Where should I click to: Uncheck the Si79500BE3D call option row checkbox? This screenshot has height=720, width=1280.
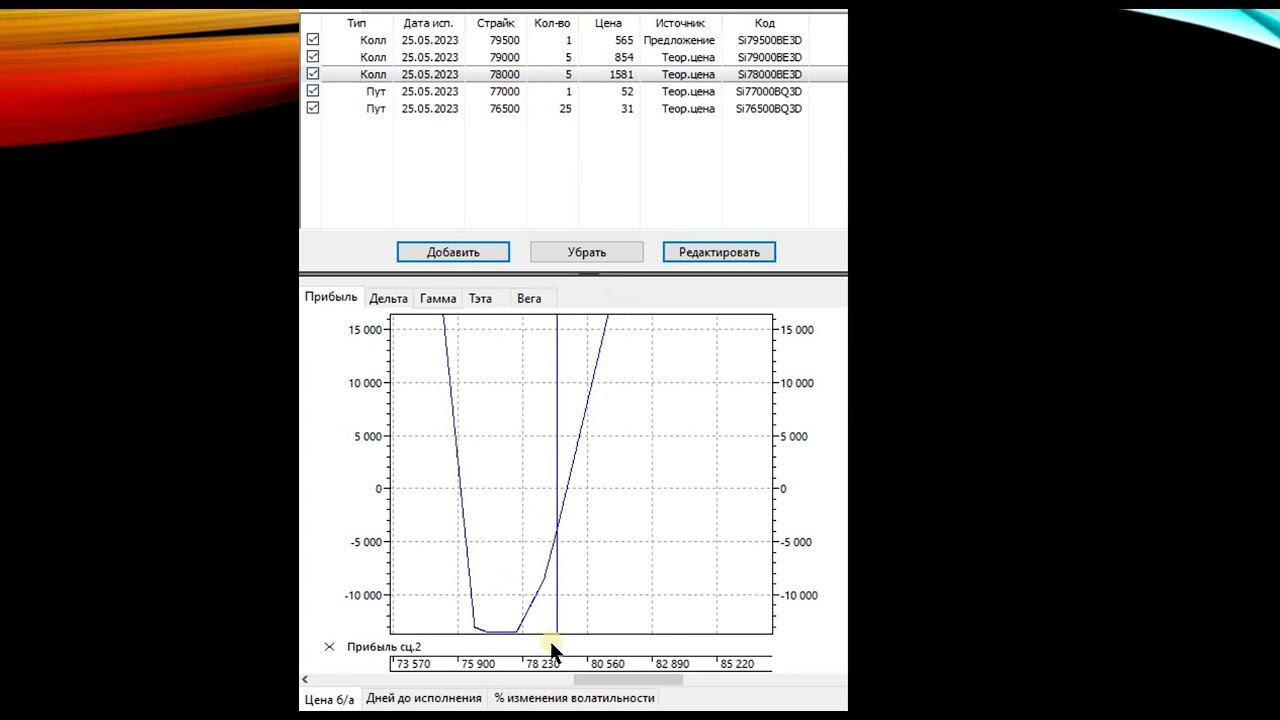(313, 40)
